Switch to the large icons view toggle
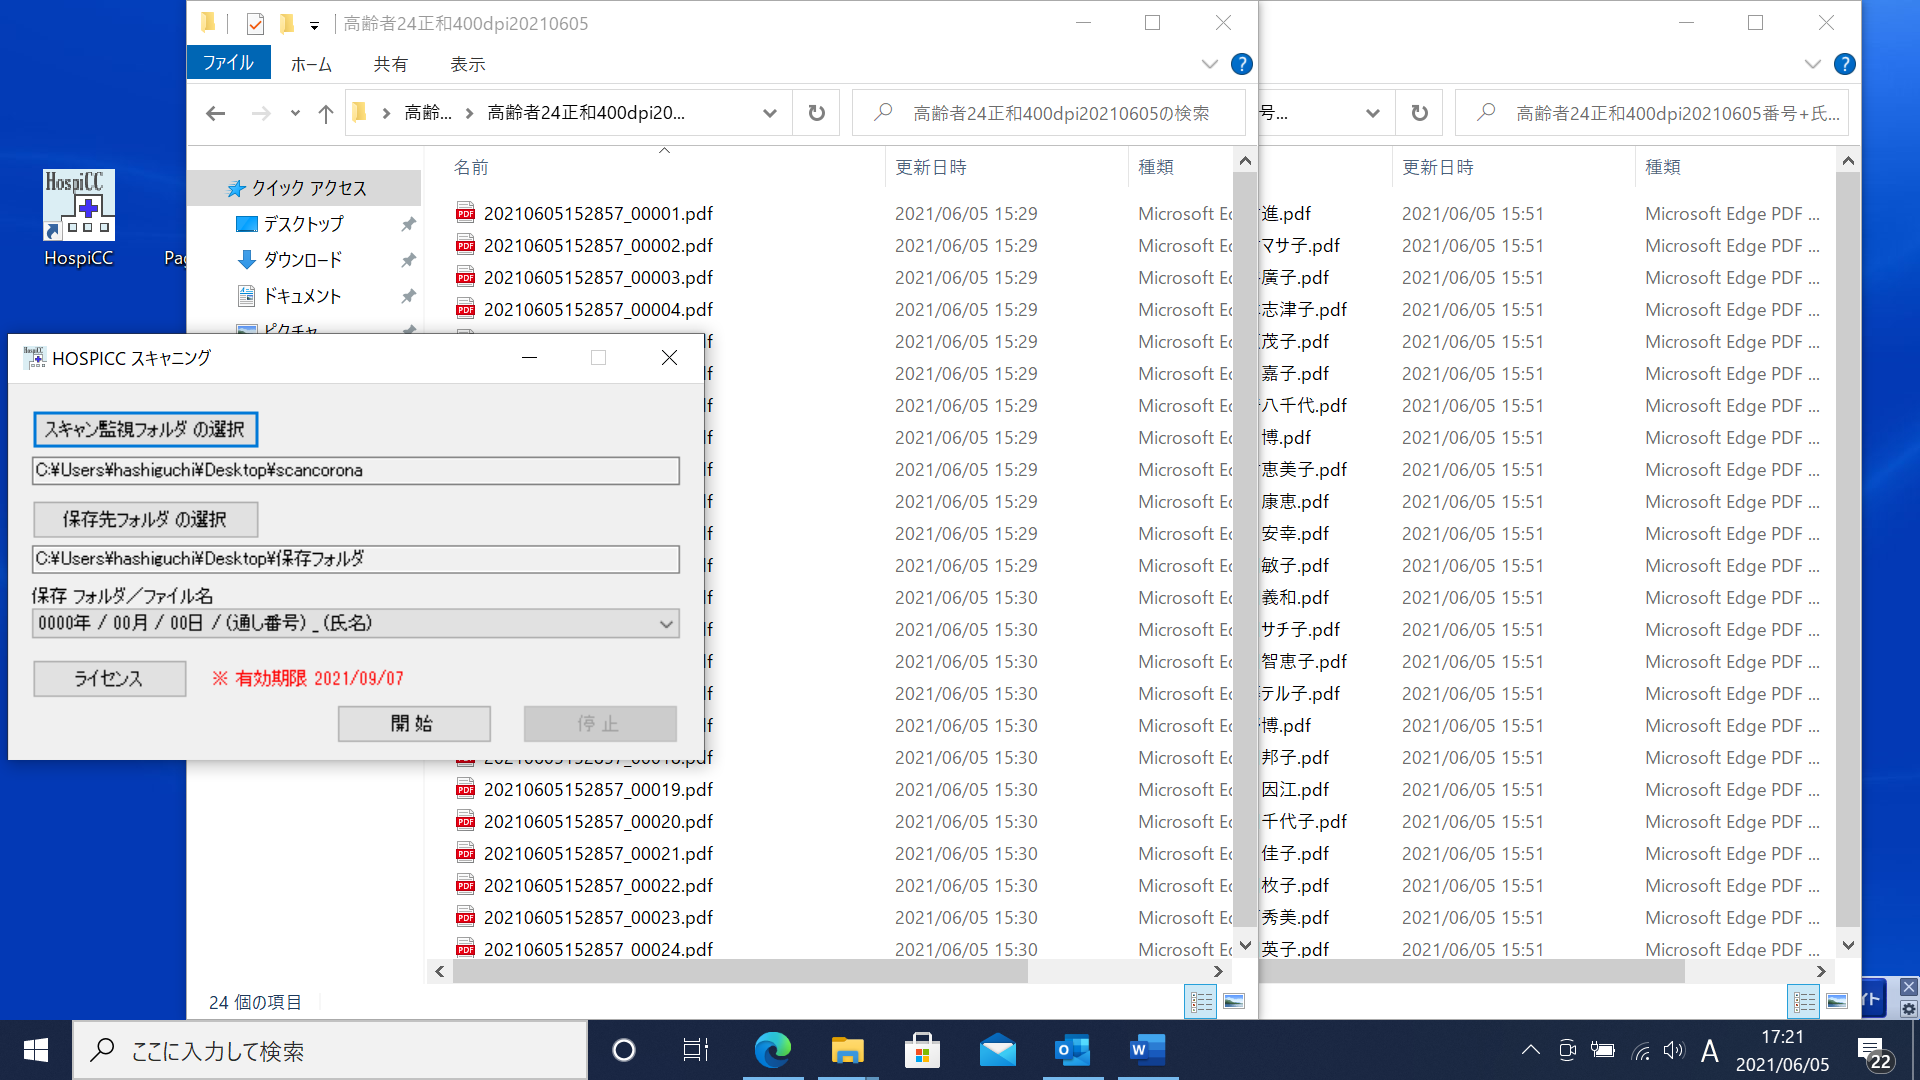The width and height of the screenshot is (1920, 1080). (1234, 1001)
